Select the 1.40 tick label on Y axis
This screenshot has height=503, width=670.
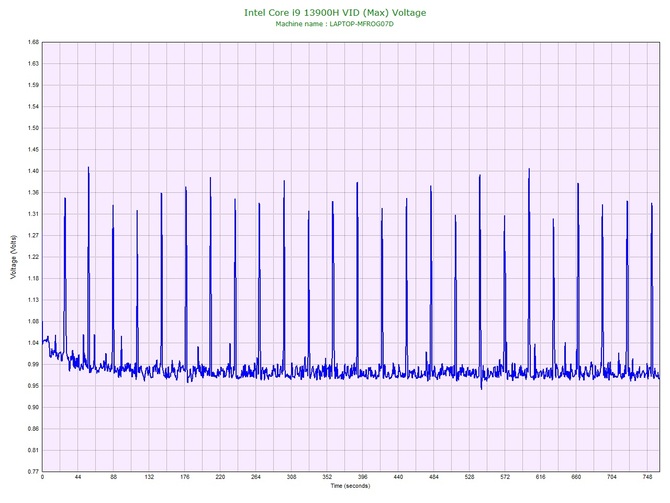coord(33,171)
